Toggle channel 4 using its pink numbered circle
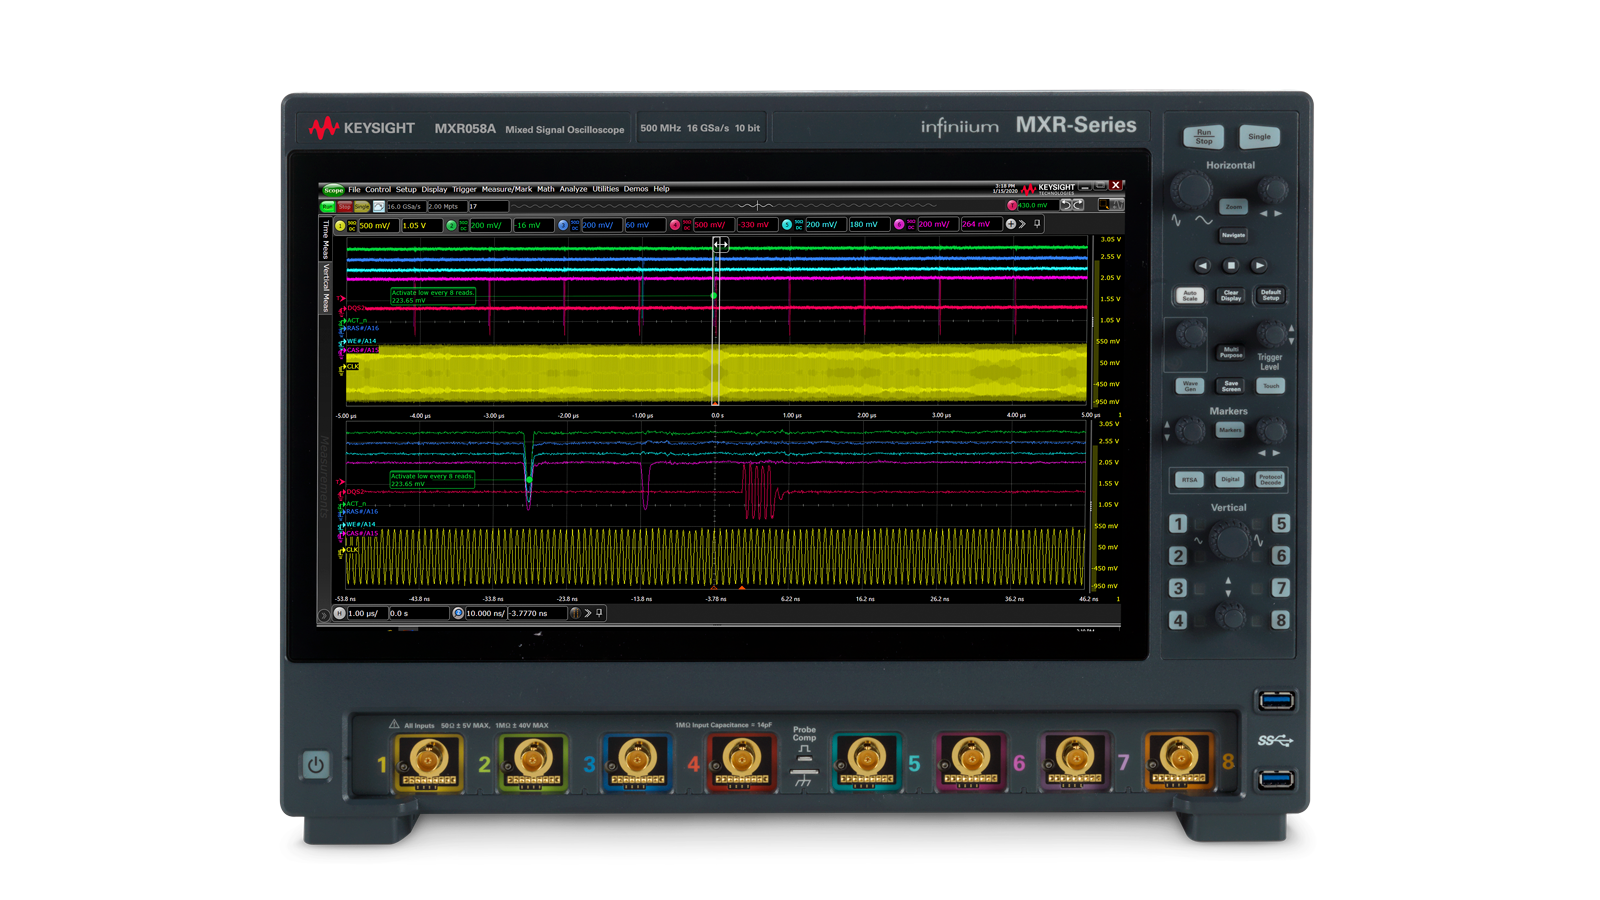This screenshot has width=1600, height=900. [x=674, y=225]
